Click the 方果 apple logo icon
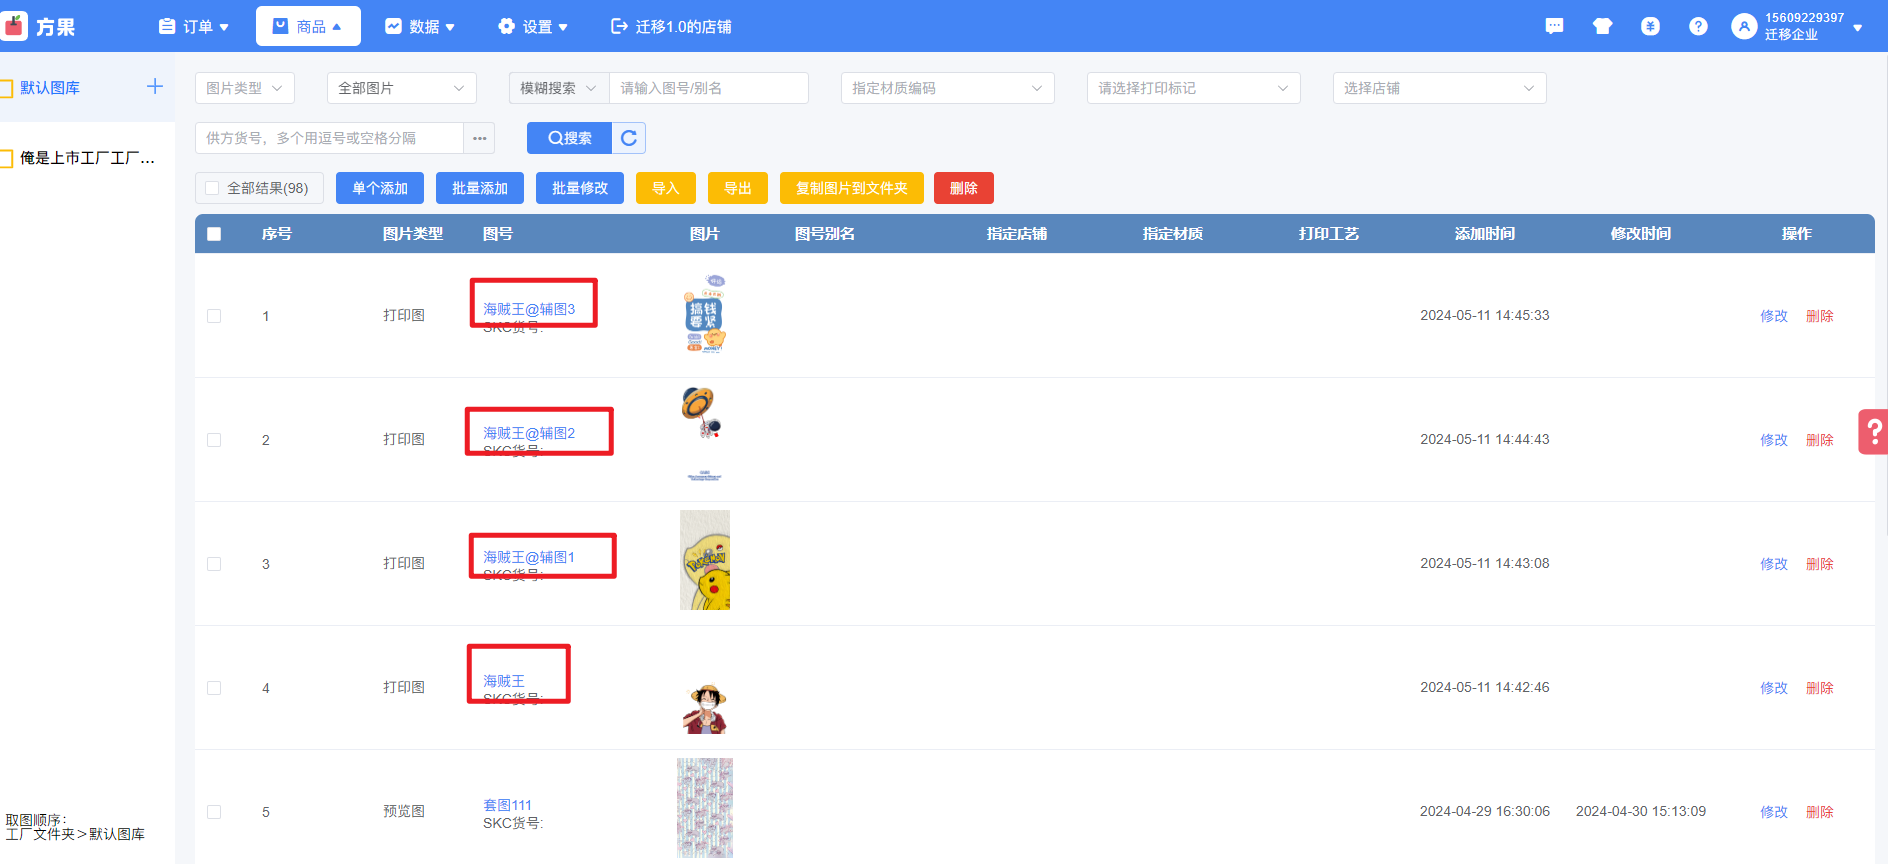The image size is (1888, 864). pyautogui.click(x=14, y=27)
